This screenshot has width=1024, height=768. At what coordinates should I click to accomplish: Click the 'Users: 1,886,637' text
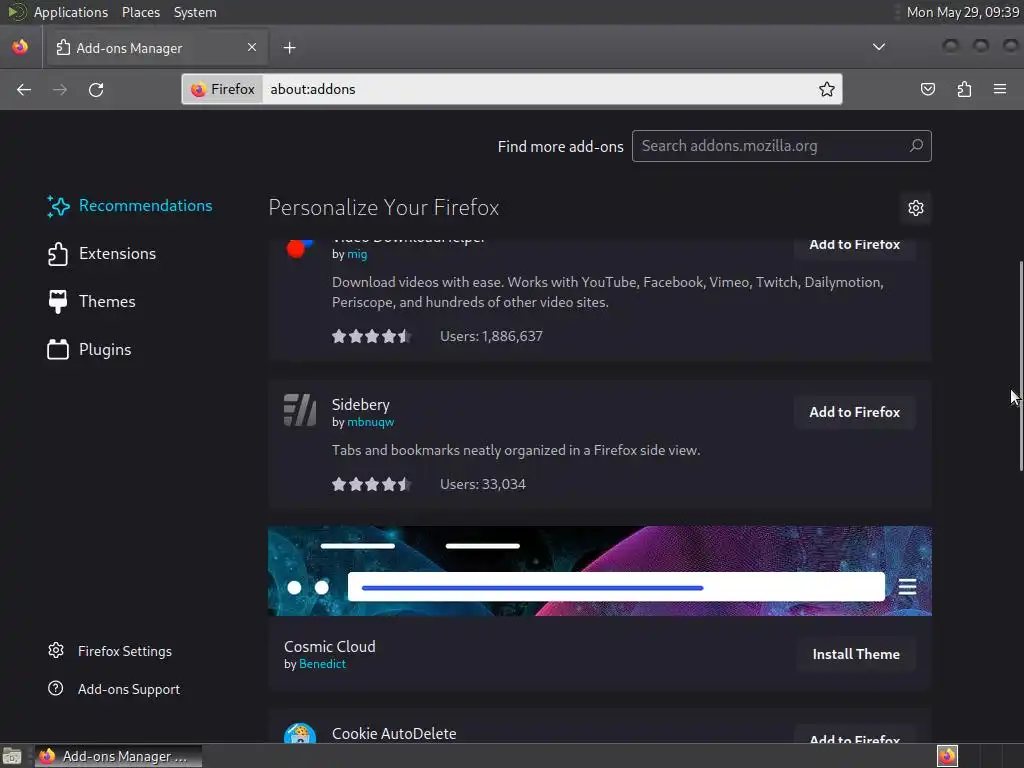pyautogui.click(x=491, y=336)
